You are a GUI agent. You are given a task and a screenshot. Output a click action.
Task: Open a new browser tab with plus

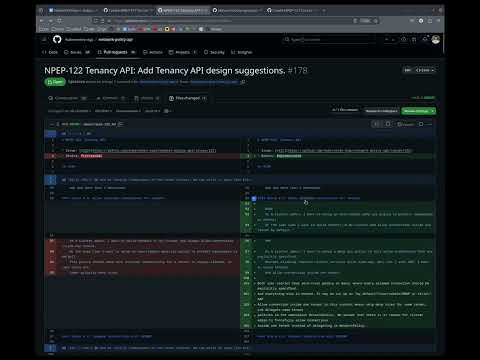323,10
